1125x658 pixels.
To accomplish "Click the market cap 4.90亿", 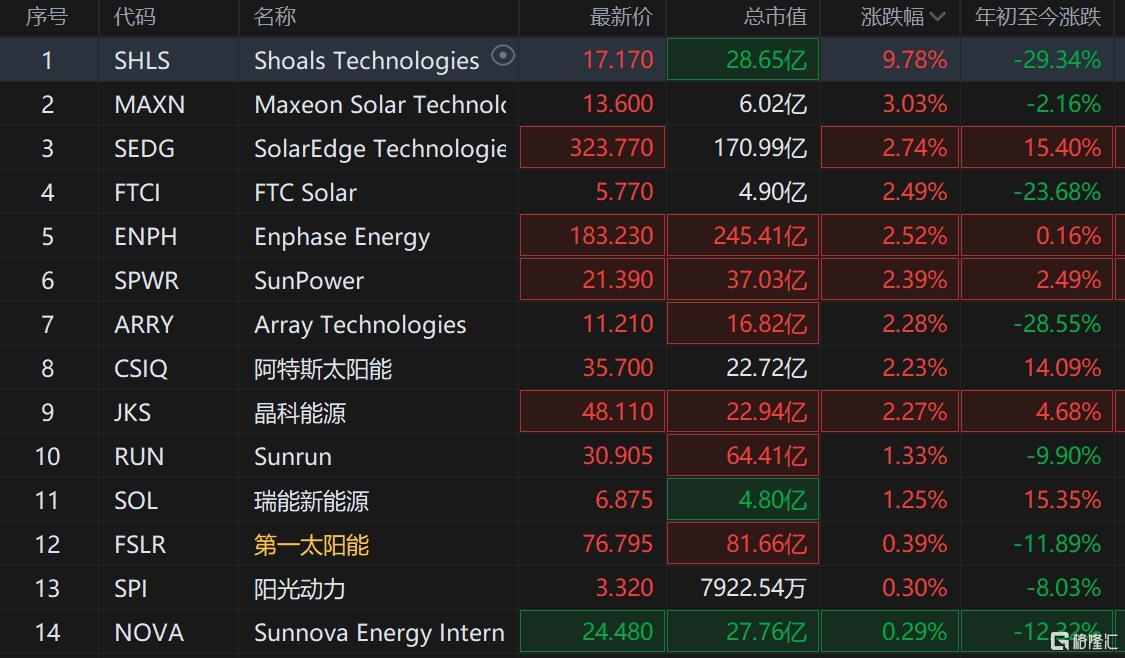I will tap(773, 192).
